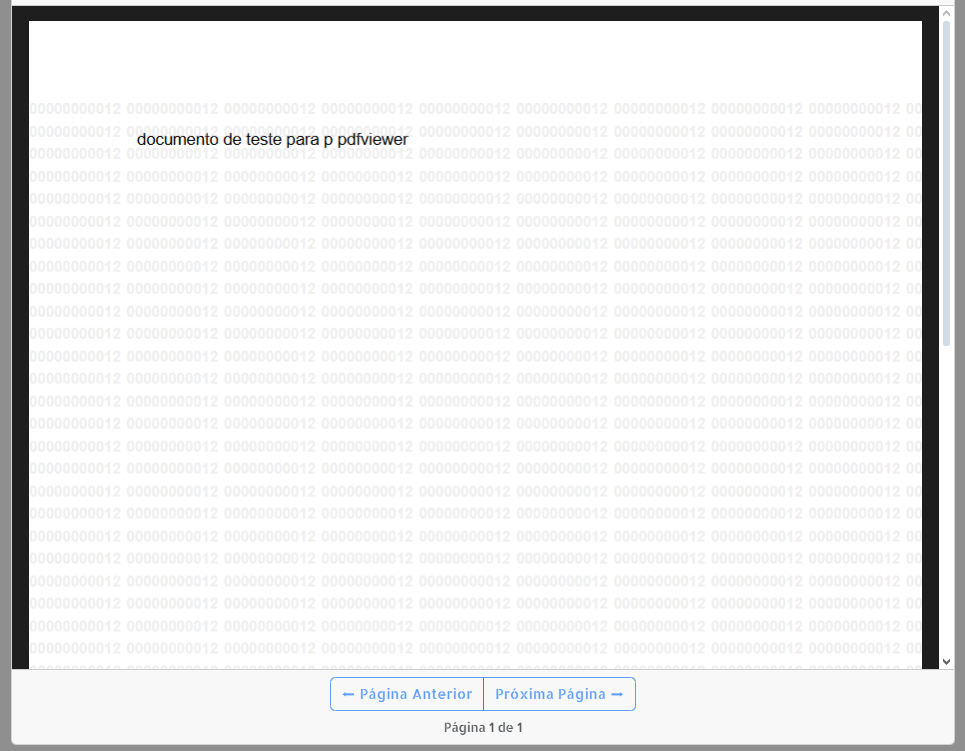Click the word 'para' in the document line

302,140
